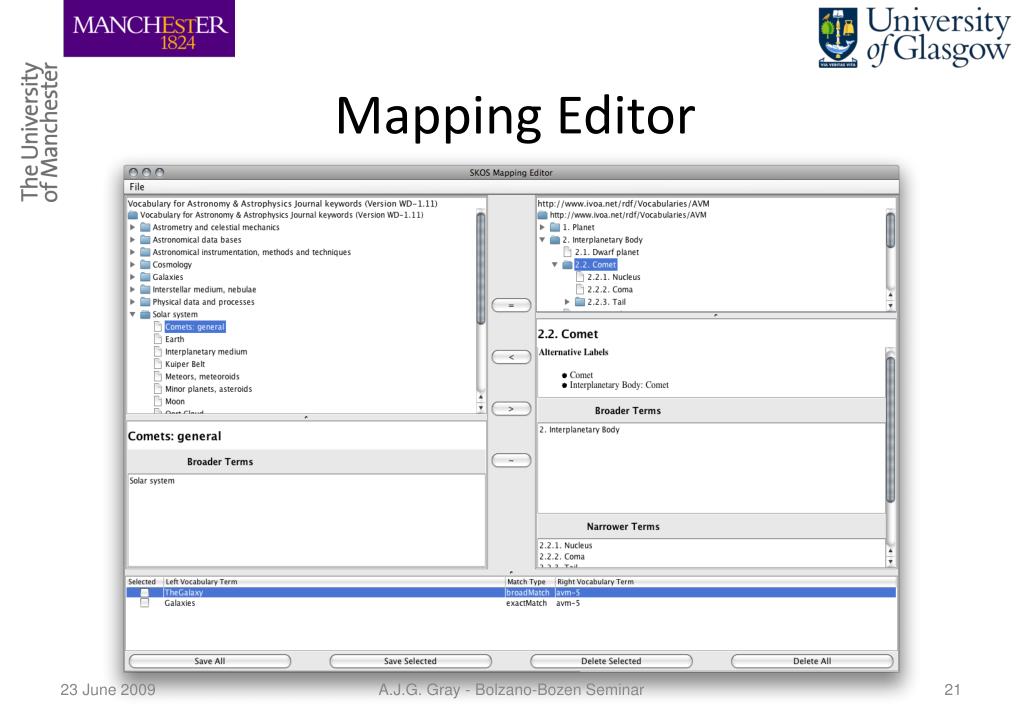This screenshot has height=708, width=1023.
Task: Collapse the 2.2. Comet node
Action: (x=555, y=265)
